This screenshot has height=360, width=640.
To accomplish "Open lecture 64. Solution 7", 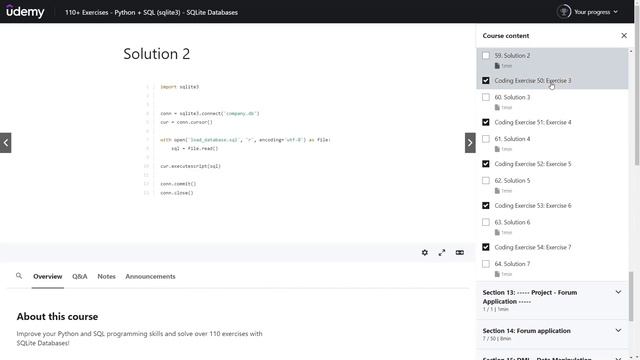I will point(512,264).
